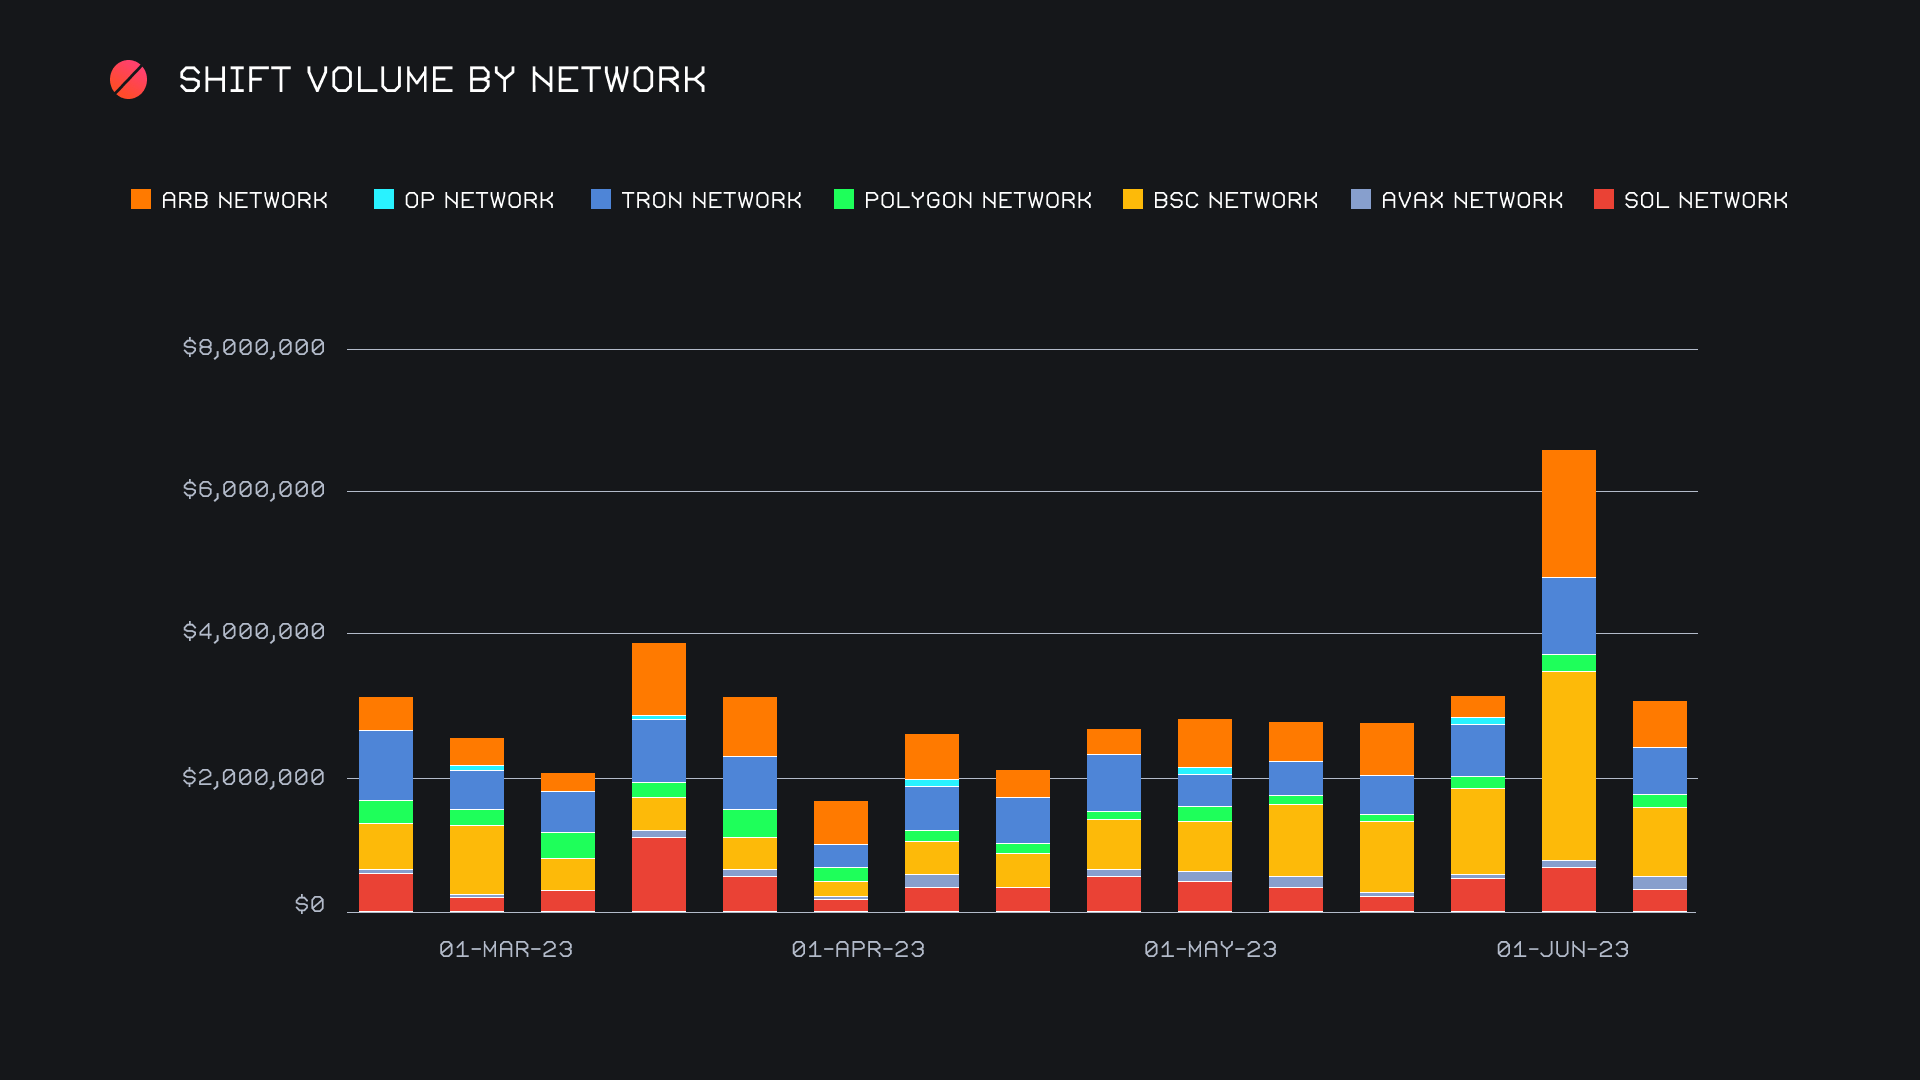The width and height of the screenshot is (1920, 1080).
Task: Click the 01-JUN-23 axis date label
Action: pyautogui.click(x=1562, y=949)
